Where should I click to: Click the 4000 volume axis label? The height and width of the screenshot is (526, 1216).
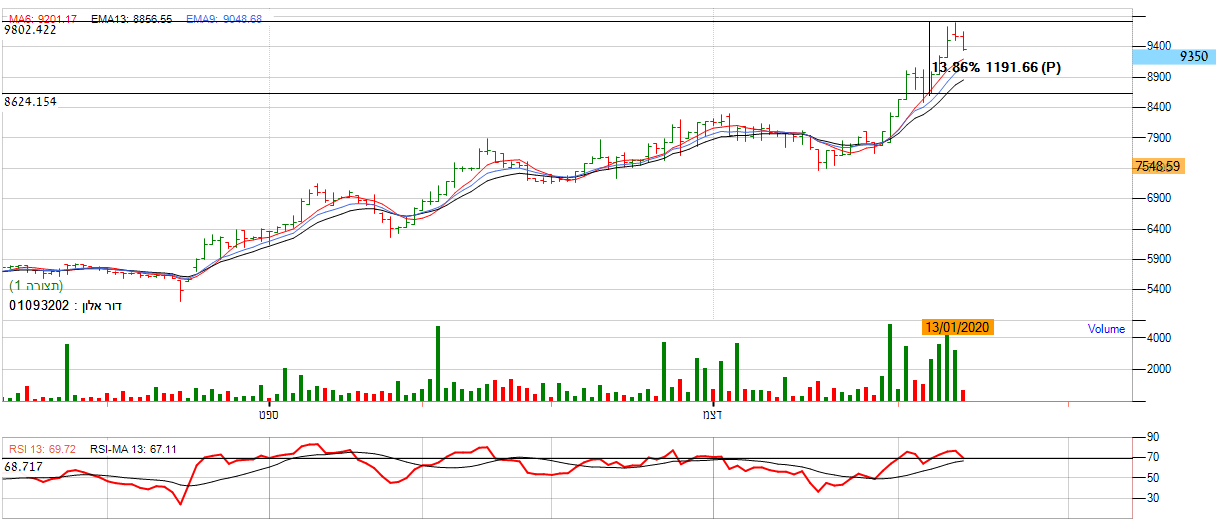pos(1159,339)
